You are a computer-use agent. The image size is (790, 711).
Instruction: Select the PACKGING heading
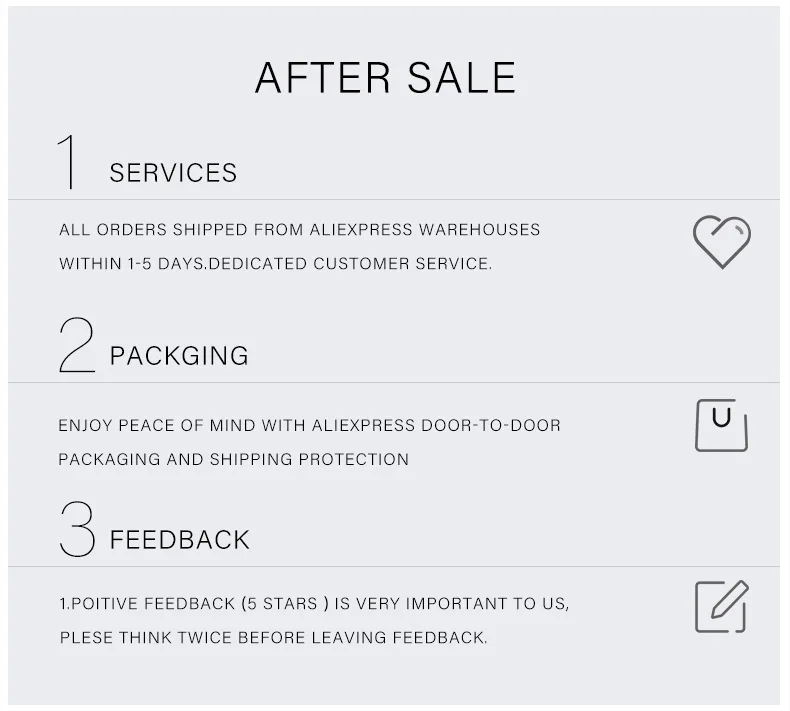tap(179, 356)
